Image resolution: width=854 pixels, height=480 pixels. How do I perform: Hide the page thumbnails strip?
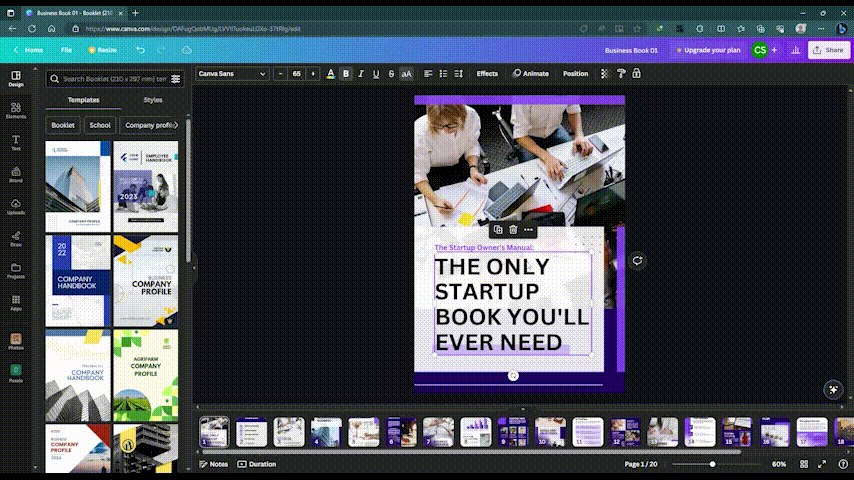[x=523, y=409]
